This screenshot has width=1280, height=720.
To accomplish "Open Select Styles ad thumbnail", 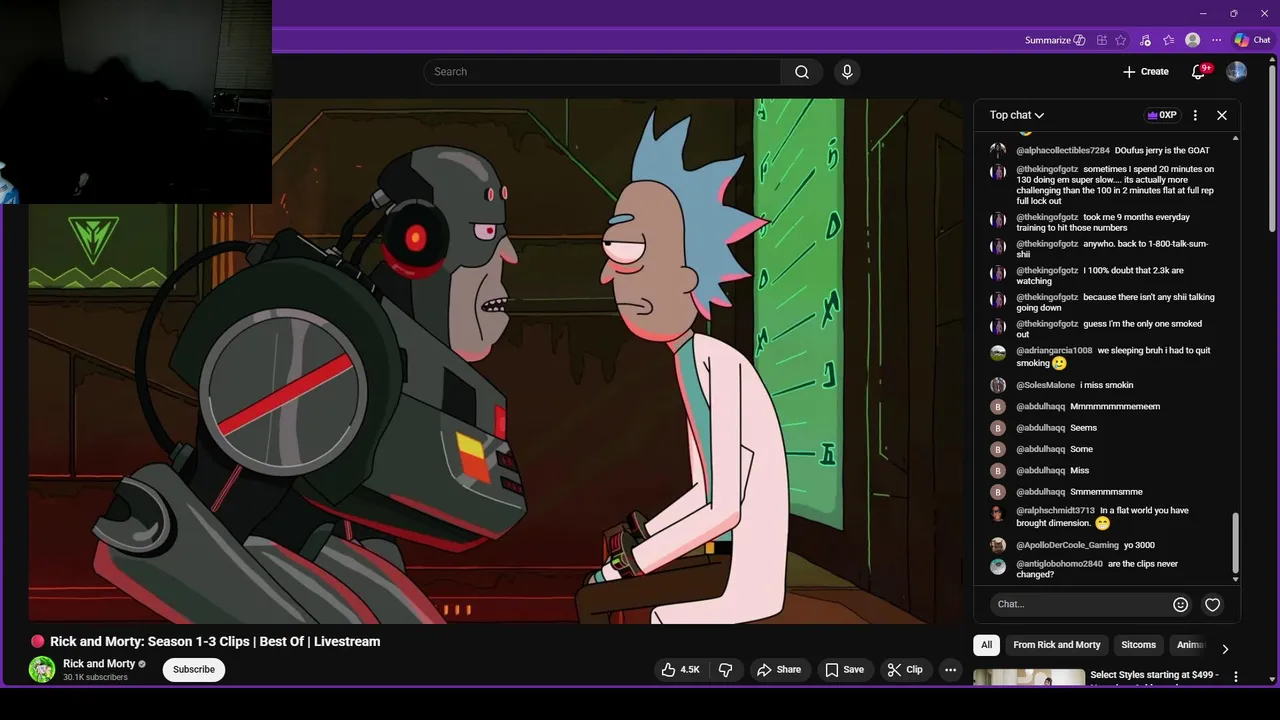I will coord(1029,677).
